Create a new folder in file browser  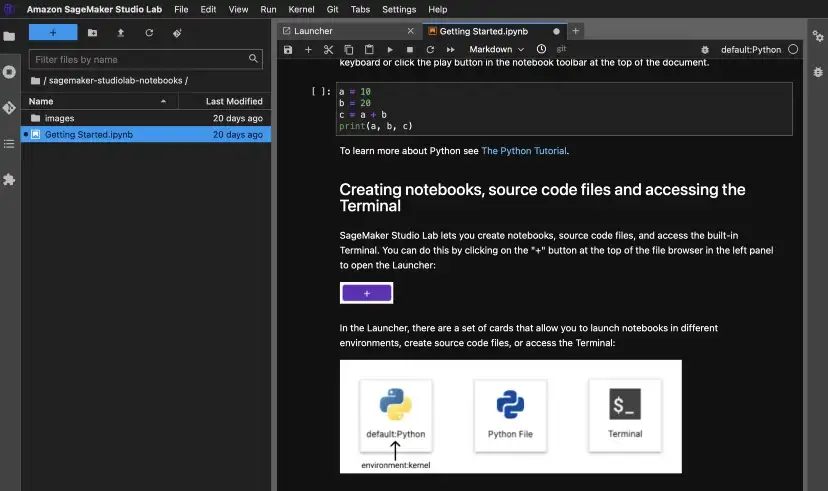tap(92, 33)
